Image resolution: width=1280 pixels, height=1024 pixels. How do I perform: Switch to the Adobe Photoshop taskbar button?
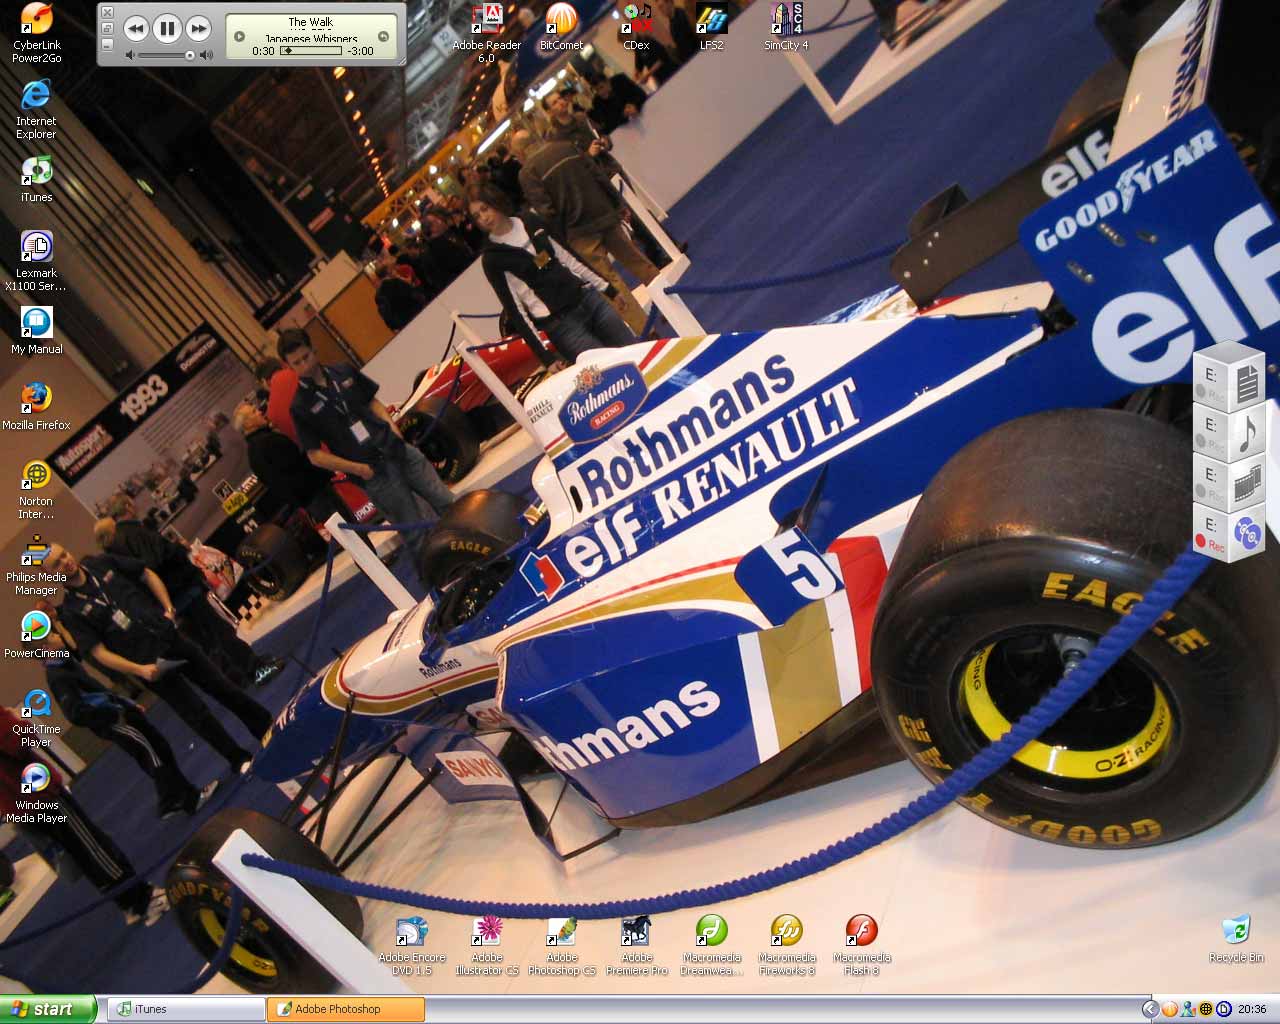point(346,1009)
